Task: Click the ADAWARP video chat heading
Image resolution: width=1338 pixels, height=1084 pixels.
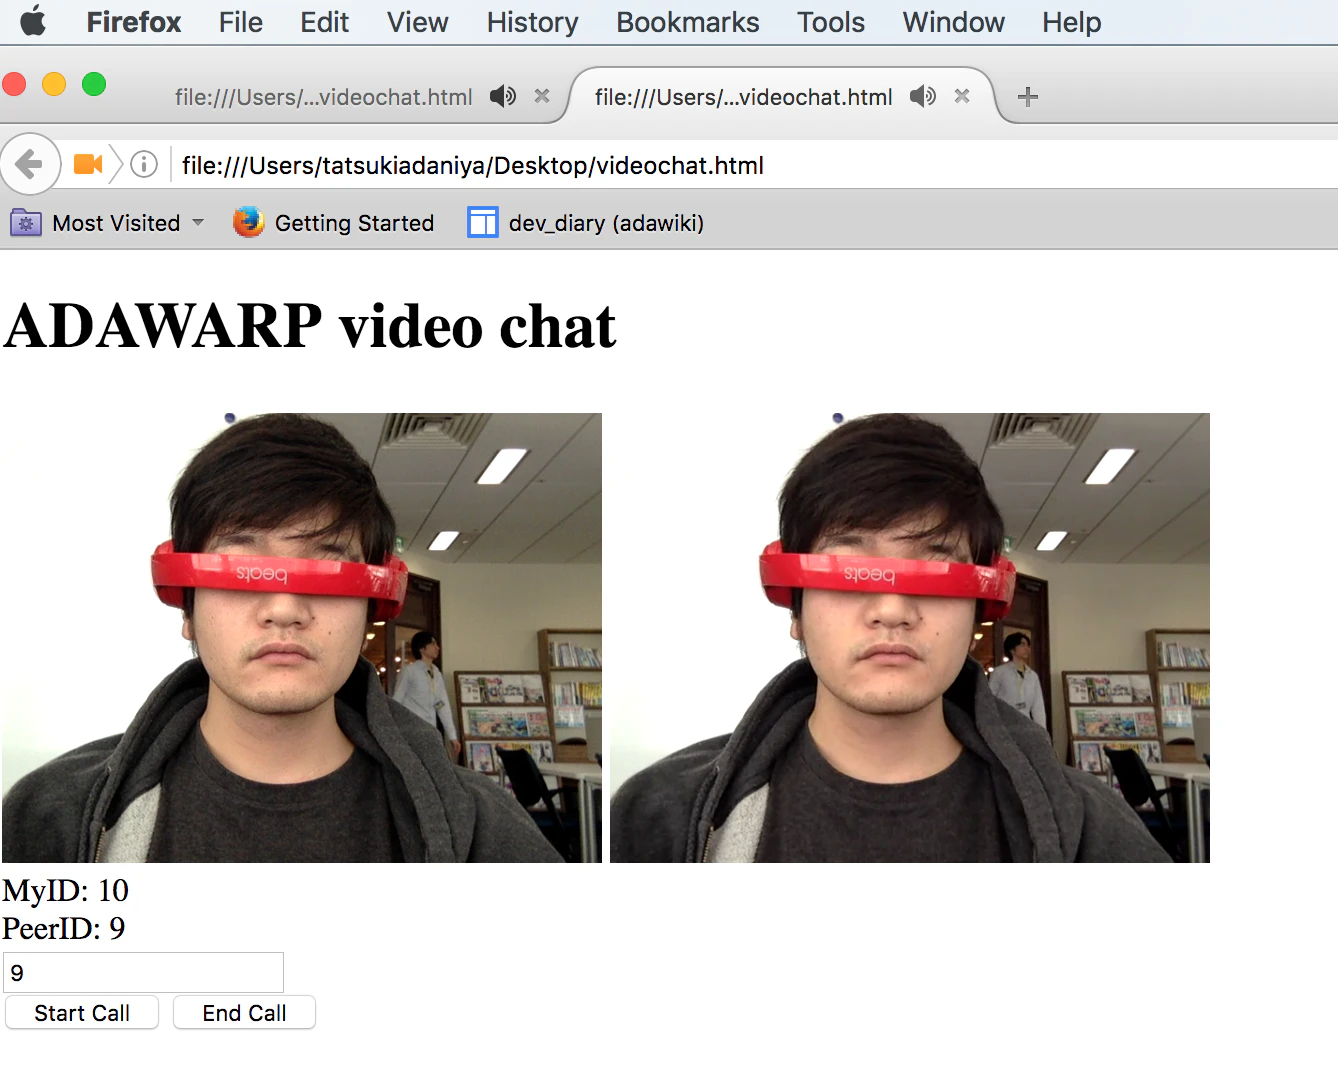Action: 310,326
